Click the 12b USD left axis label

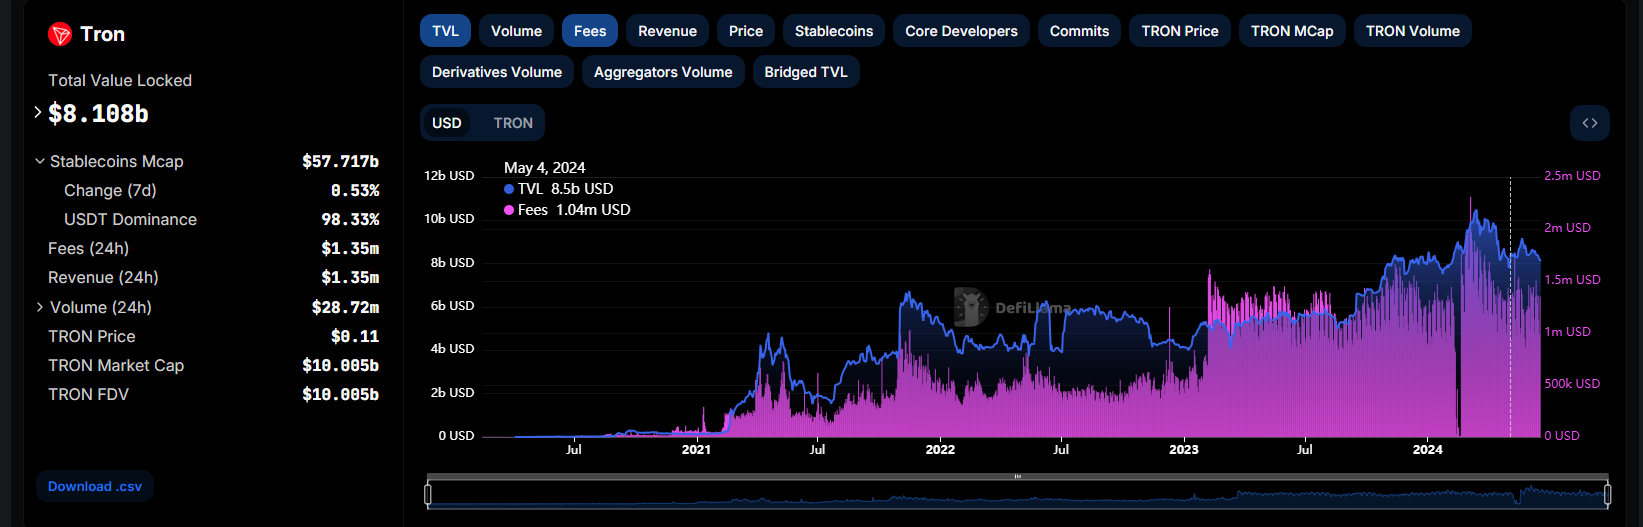tap(449, 176)
